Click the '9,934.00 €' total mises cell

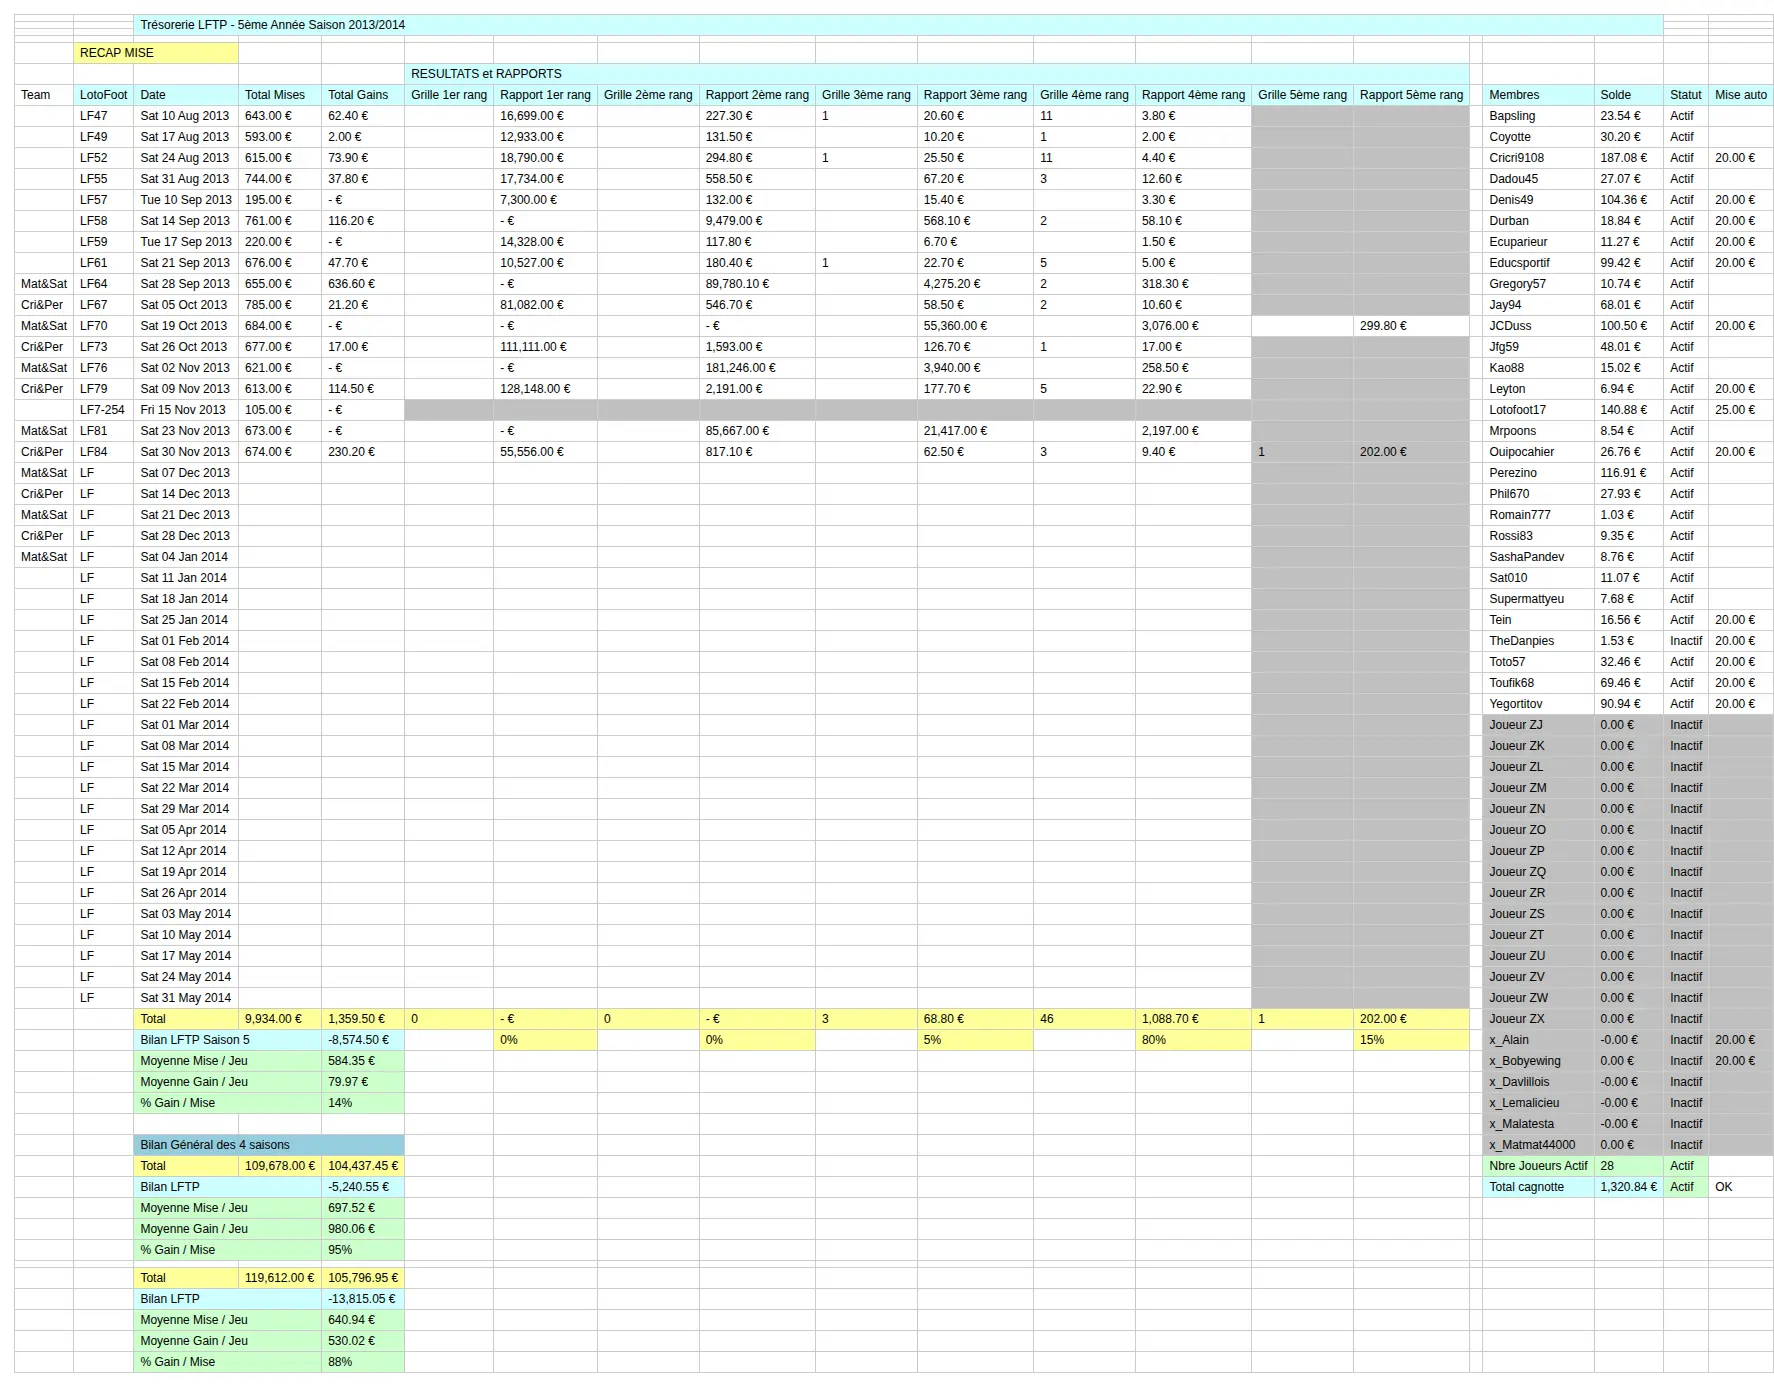click(x=280, y=1019)
